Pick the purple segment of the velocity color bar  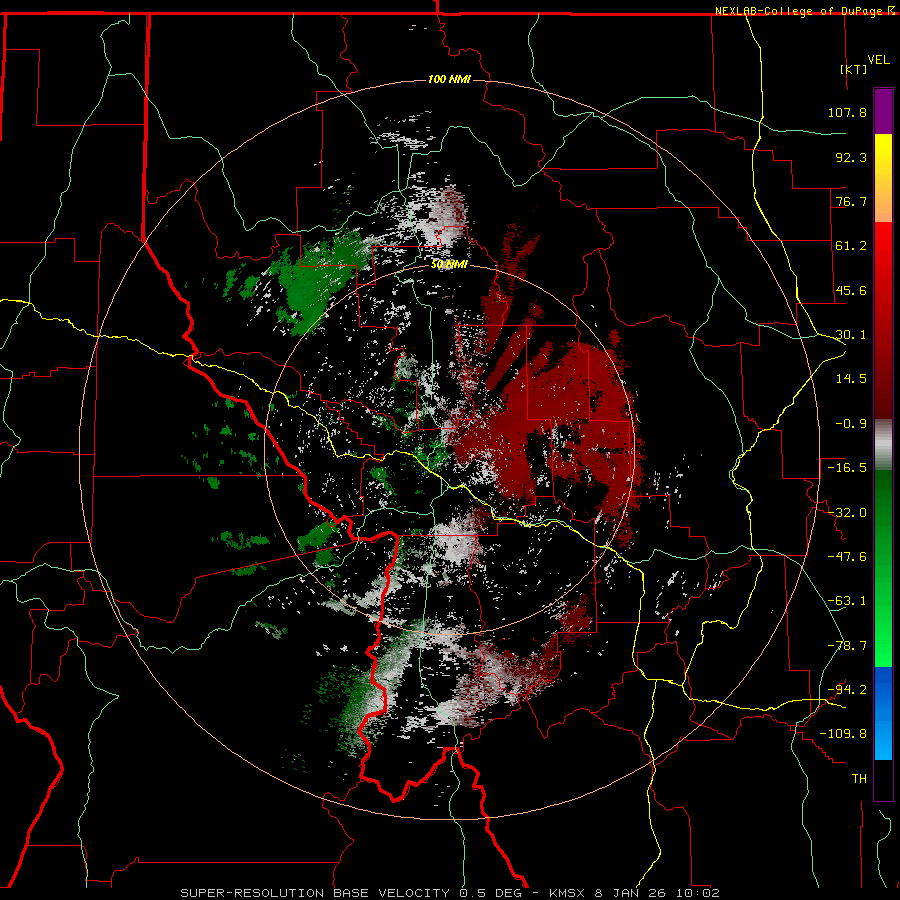pyautogui.click(x=883, y=111)
